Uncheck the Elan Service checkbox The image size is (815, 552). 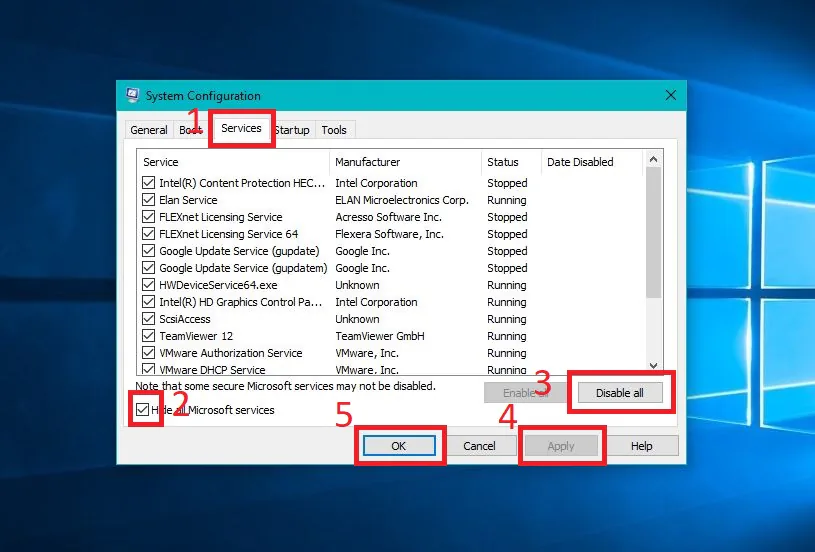pyautogui.click(x=149, y=200)
